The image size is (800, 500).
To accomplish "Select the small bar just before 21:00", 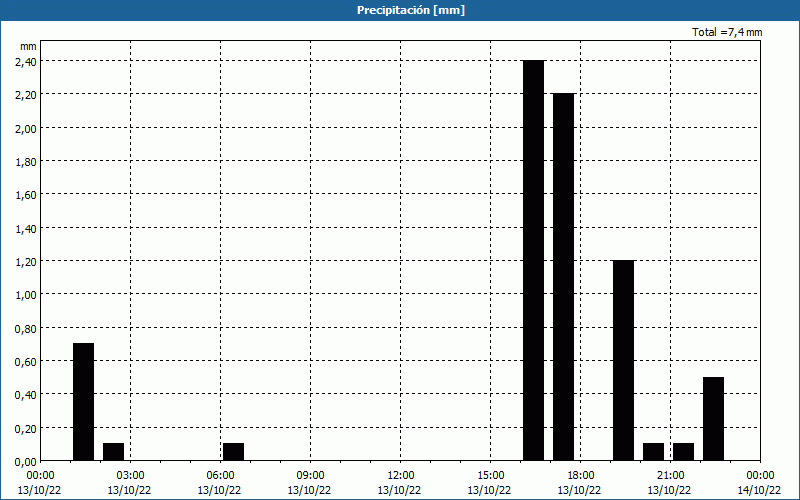I will click(x=654, y=452).
